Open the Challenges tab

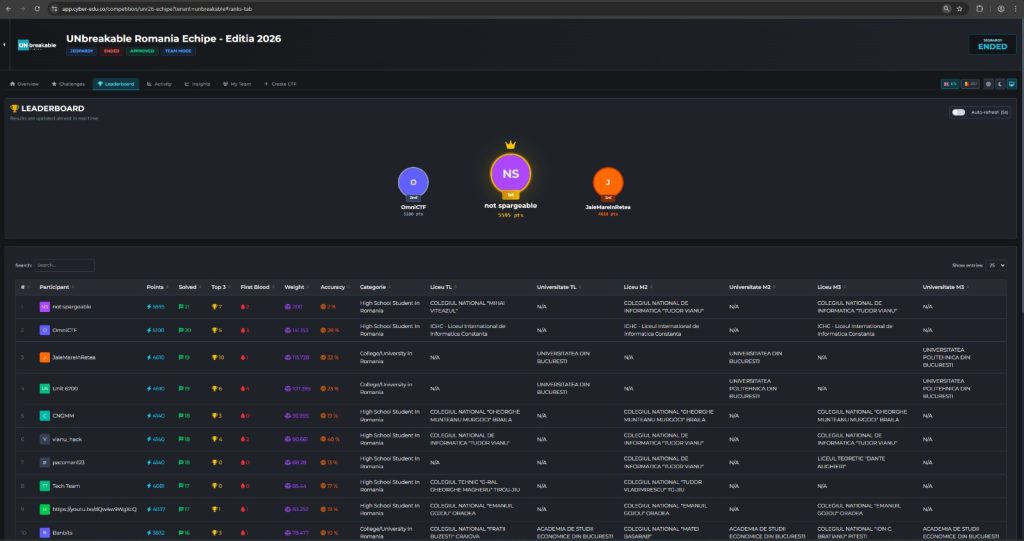(x=69, y=84)
